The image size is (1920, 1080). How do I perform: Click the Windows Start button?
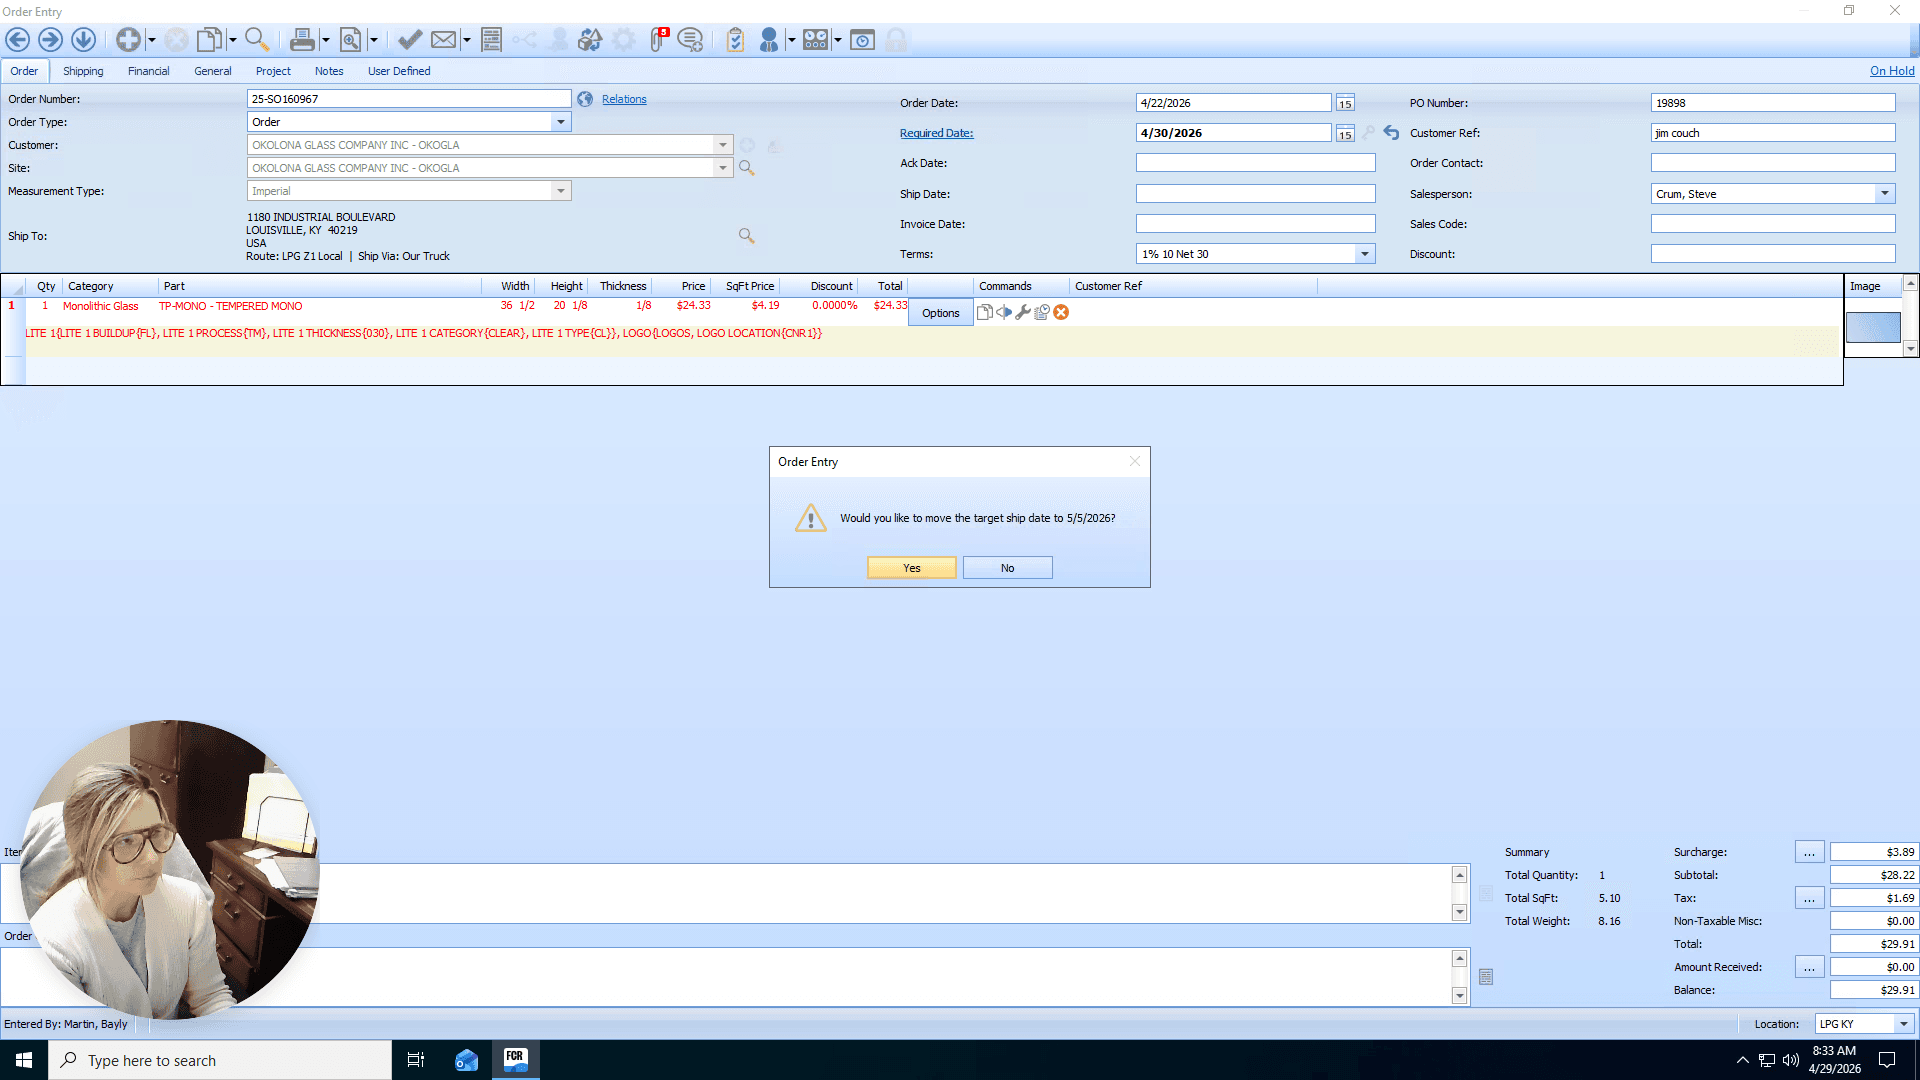point(24,1060)
